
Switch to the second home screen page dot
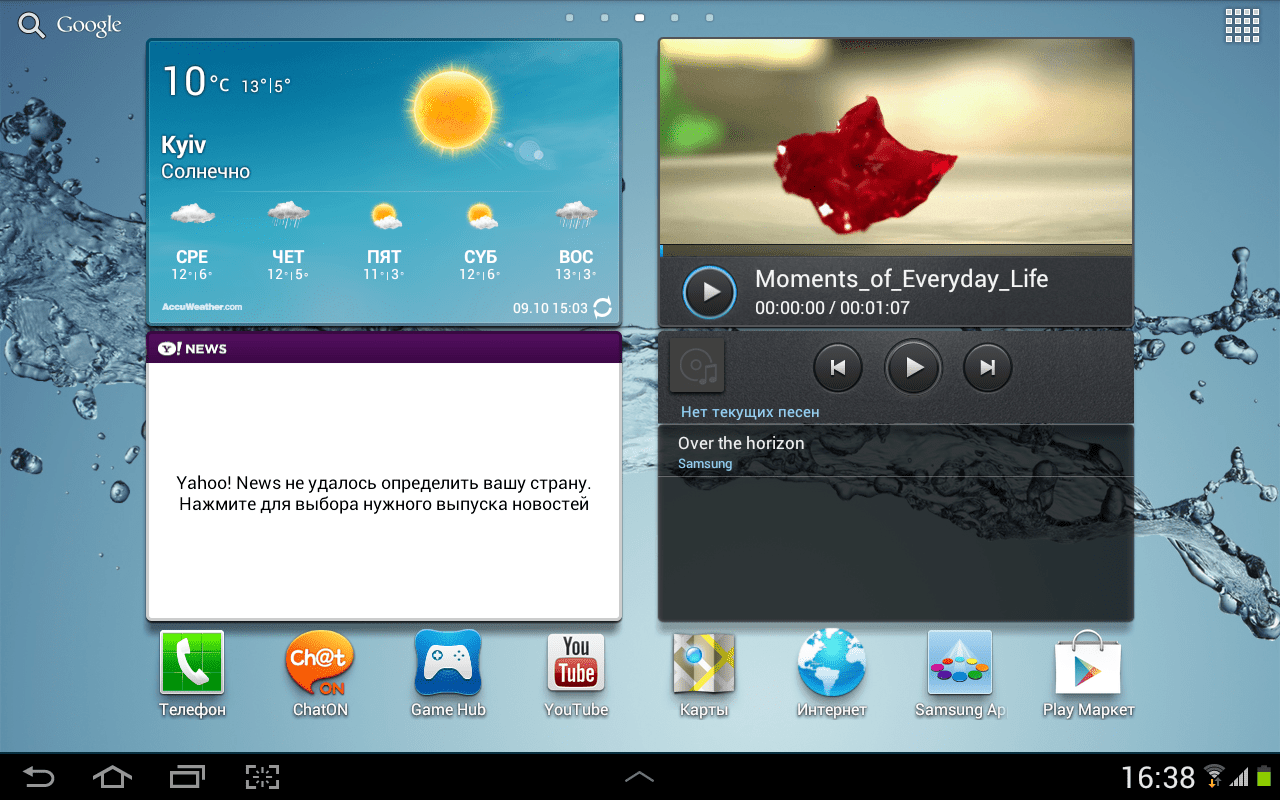pos(605,18)
